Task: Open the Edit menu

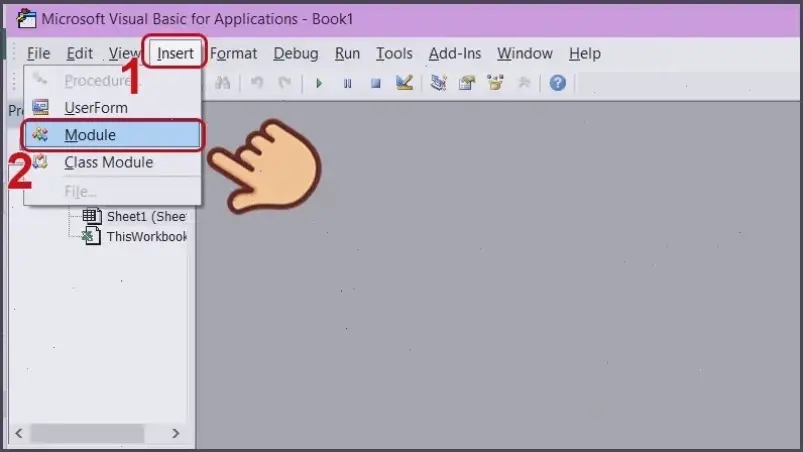Action: click(x=79, y=53)
